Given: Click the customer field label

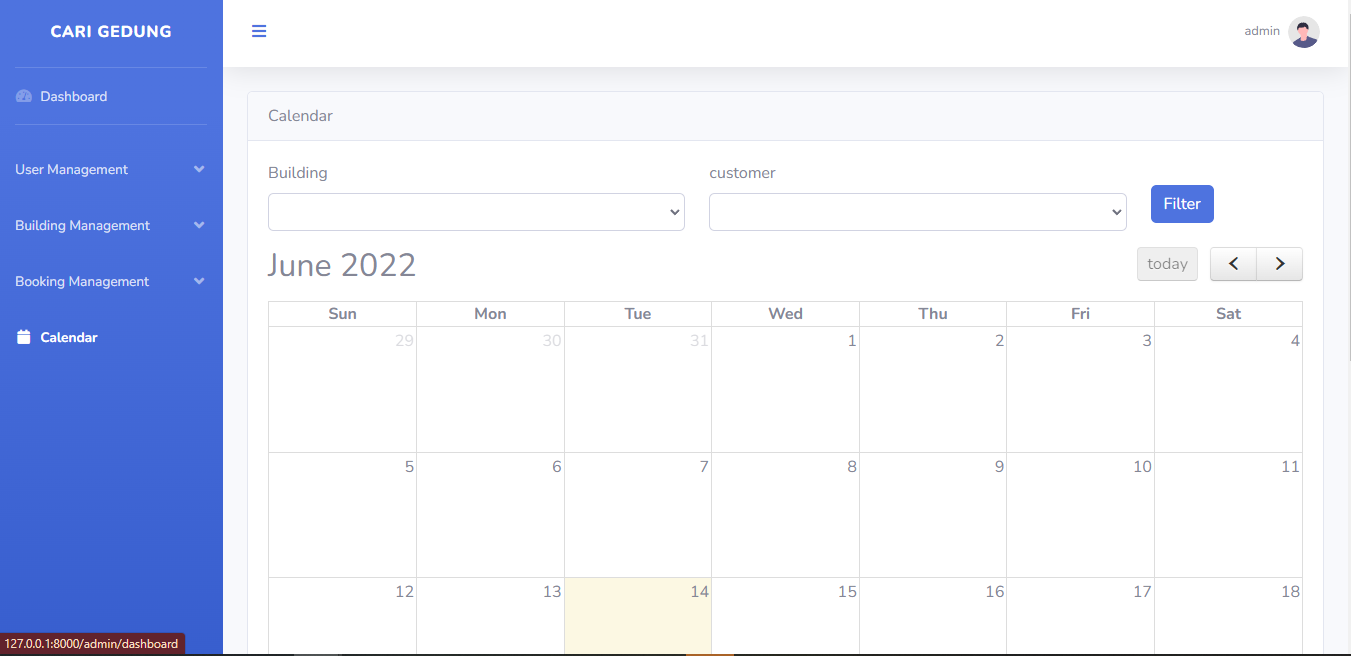Looking at the screenshot, I should click(x=742, y=173).
